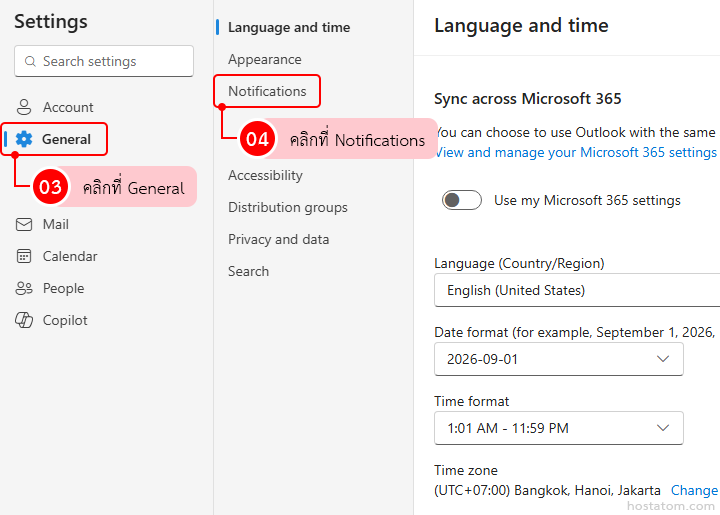The image size is (720, 515).
Task: Click the Settings panel heading
Action: (x=51, y=22)
